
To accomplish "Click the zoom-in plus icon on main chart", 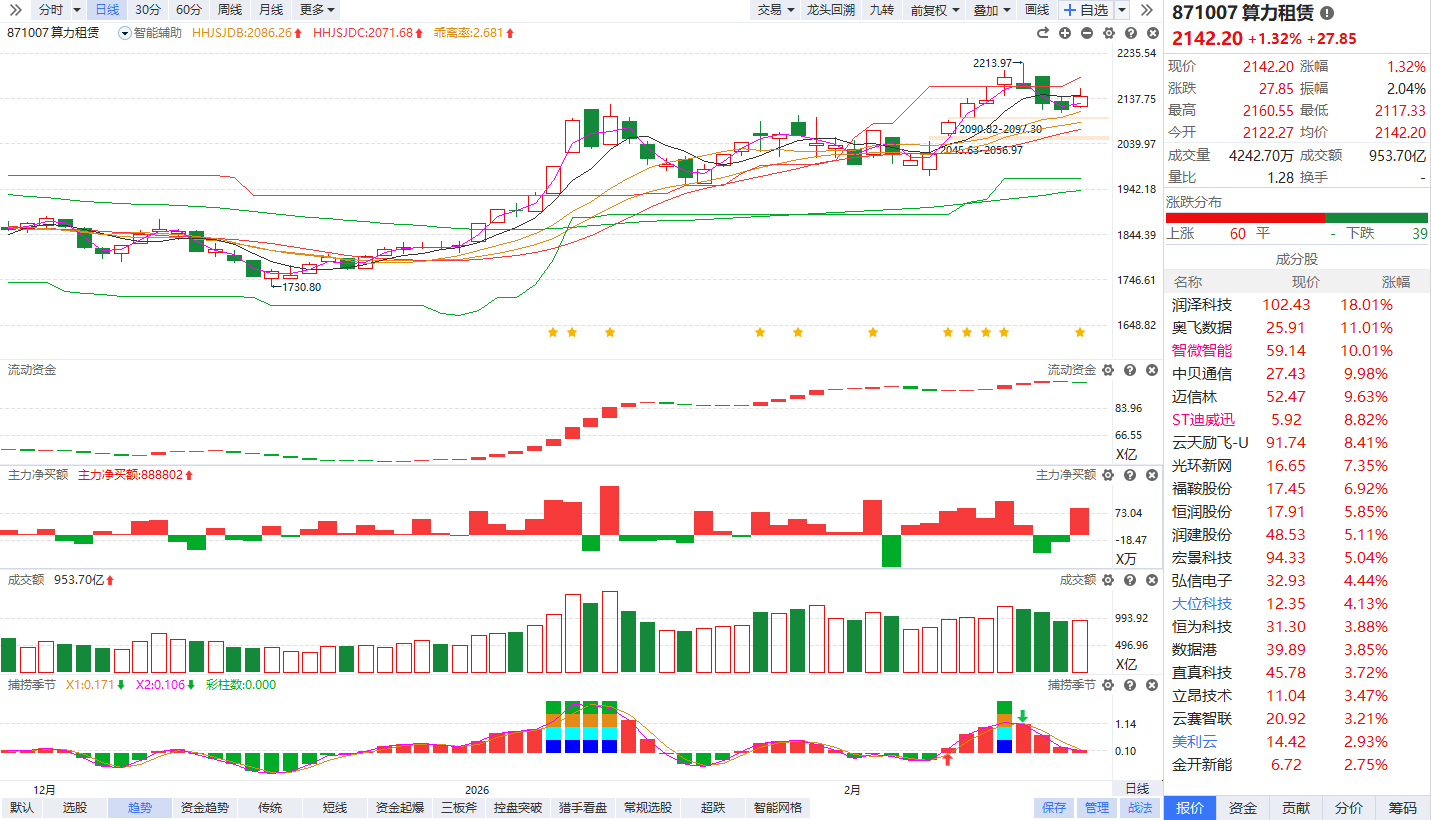I will (x=1065, y=33).
